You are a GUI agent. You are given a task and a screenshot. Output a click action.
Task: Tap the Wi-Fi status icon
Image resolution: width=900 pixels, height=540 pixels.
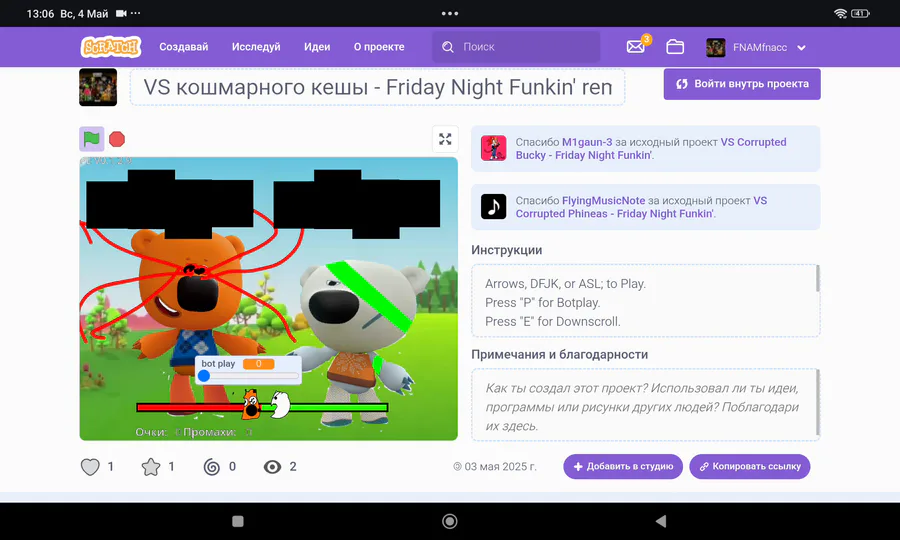(x=840, y=13)
